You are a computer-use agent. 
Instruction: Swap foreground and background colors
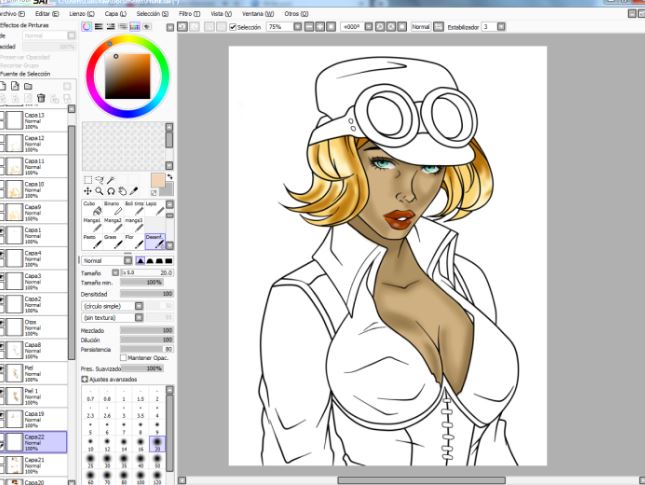coord(169,177)
